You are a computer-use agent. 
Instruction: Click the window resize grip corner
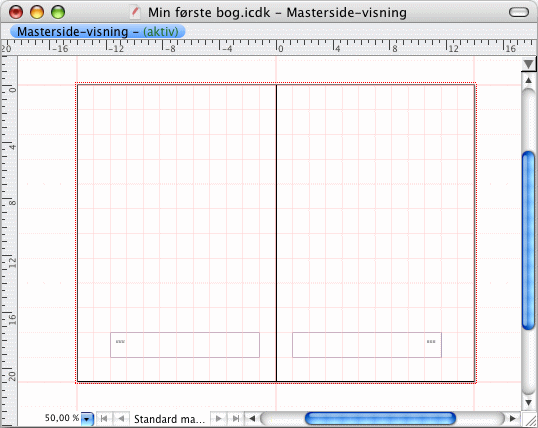click(529, 419)
